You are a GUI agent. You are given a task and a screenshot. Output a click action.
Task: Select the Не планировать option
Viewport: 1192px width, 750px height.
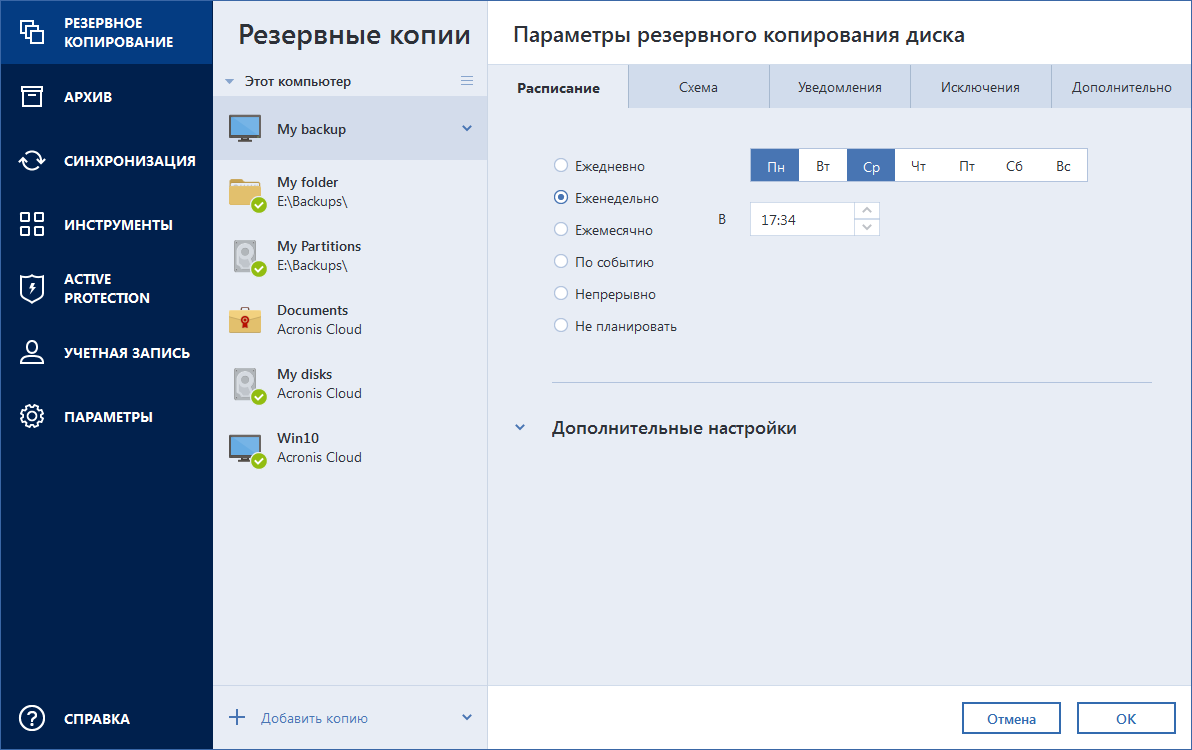pyautogui.click(x=560, y=325)
